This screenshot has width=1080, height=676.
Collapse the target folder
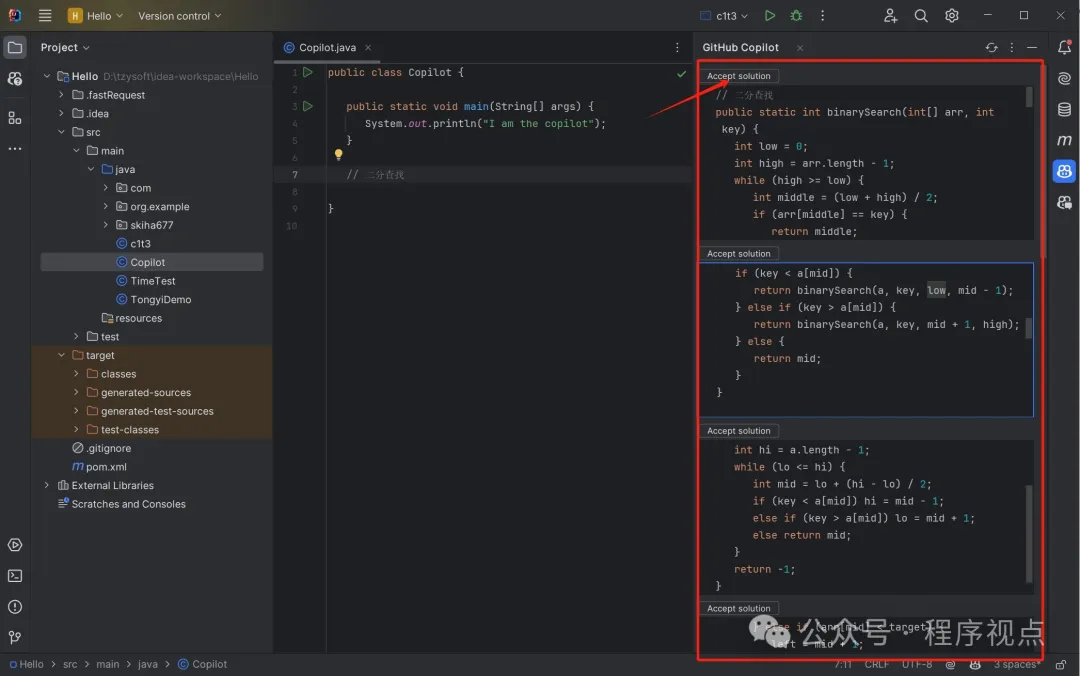pyautogui.click(x=61, y=355)
